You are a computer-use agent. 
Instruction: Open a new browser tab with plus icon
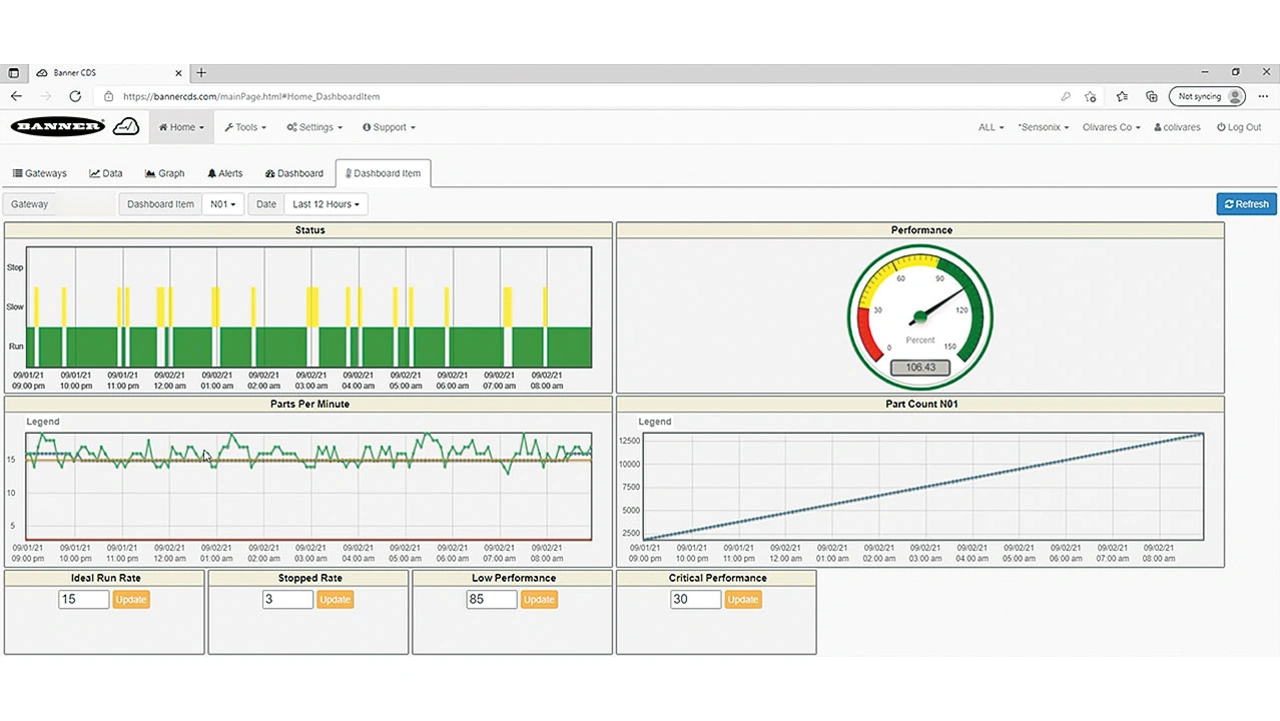pyautogui.click(x=201, y=73)
